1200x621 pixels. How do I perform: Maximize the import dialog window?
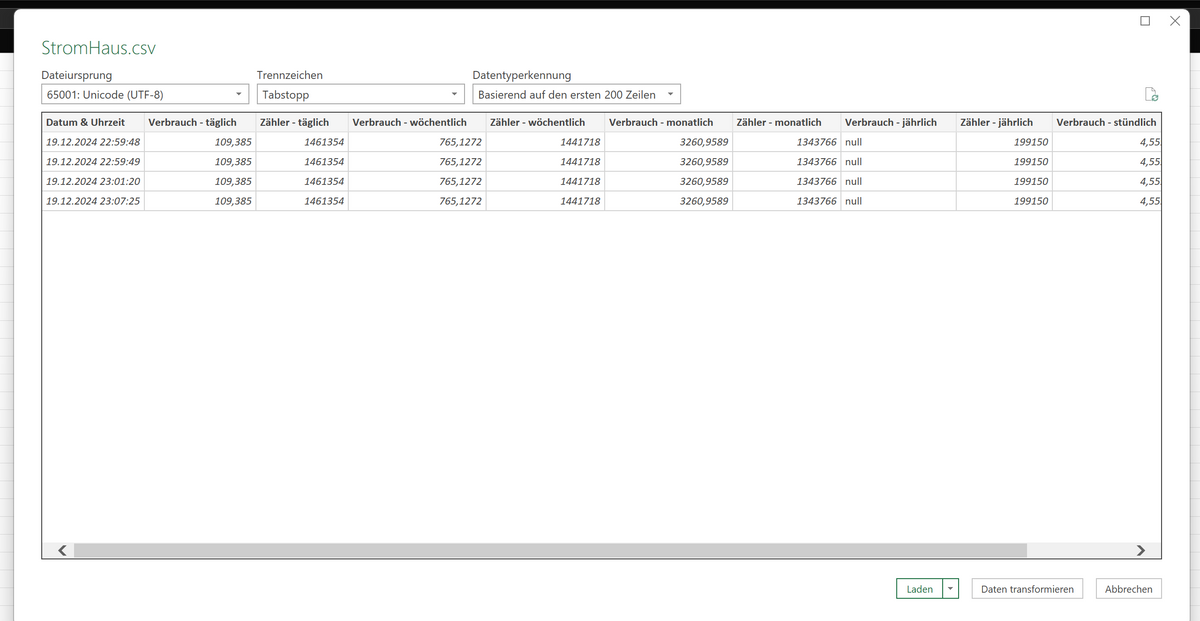pos(1145,21)
